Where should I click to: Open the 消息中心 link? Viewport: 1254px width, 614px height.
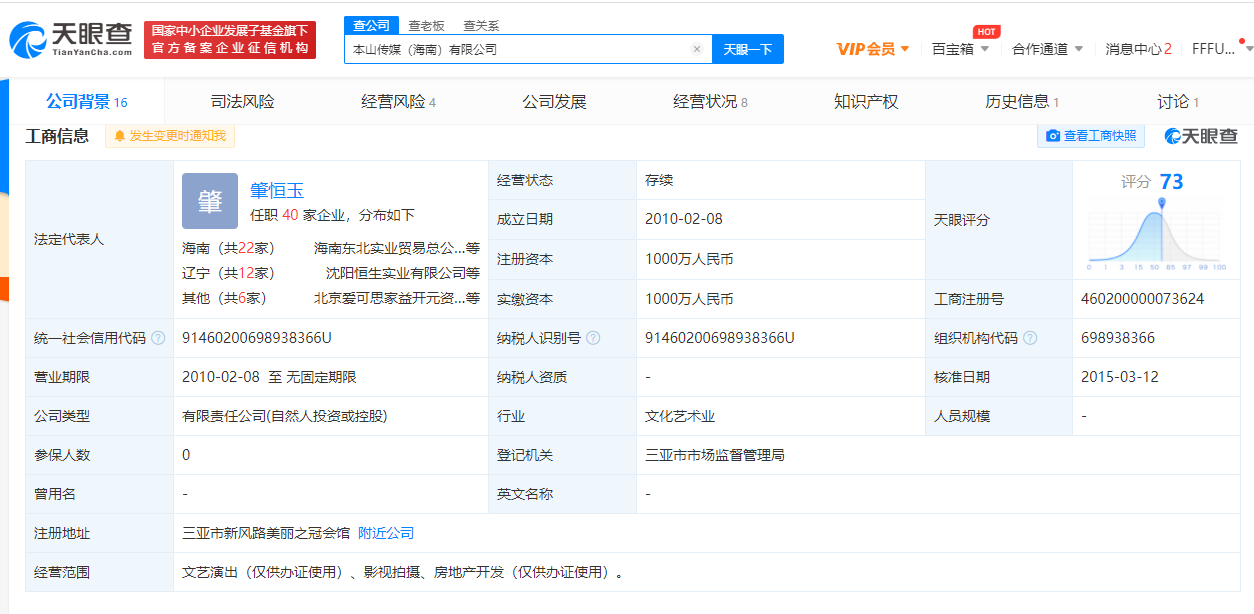click(x=1138, y=49)
